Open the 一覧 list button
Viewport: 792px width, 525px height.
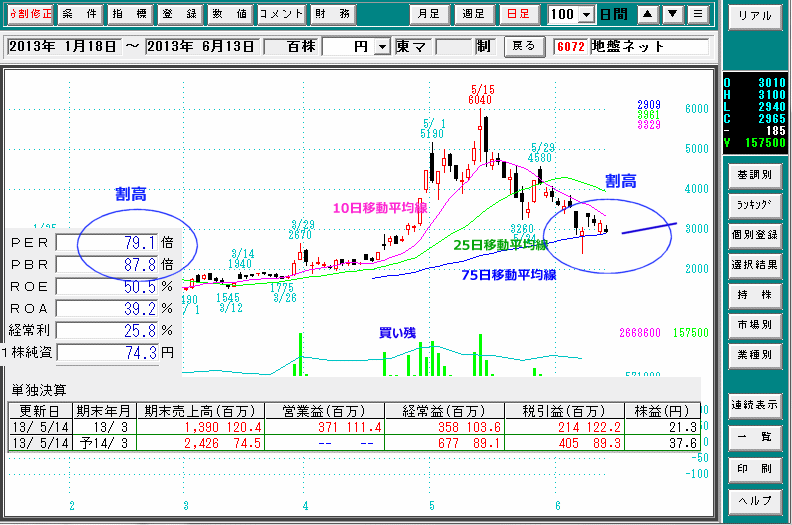click(x=755, y=437)
